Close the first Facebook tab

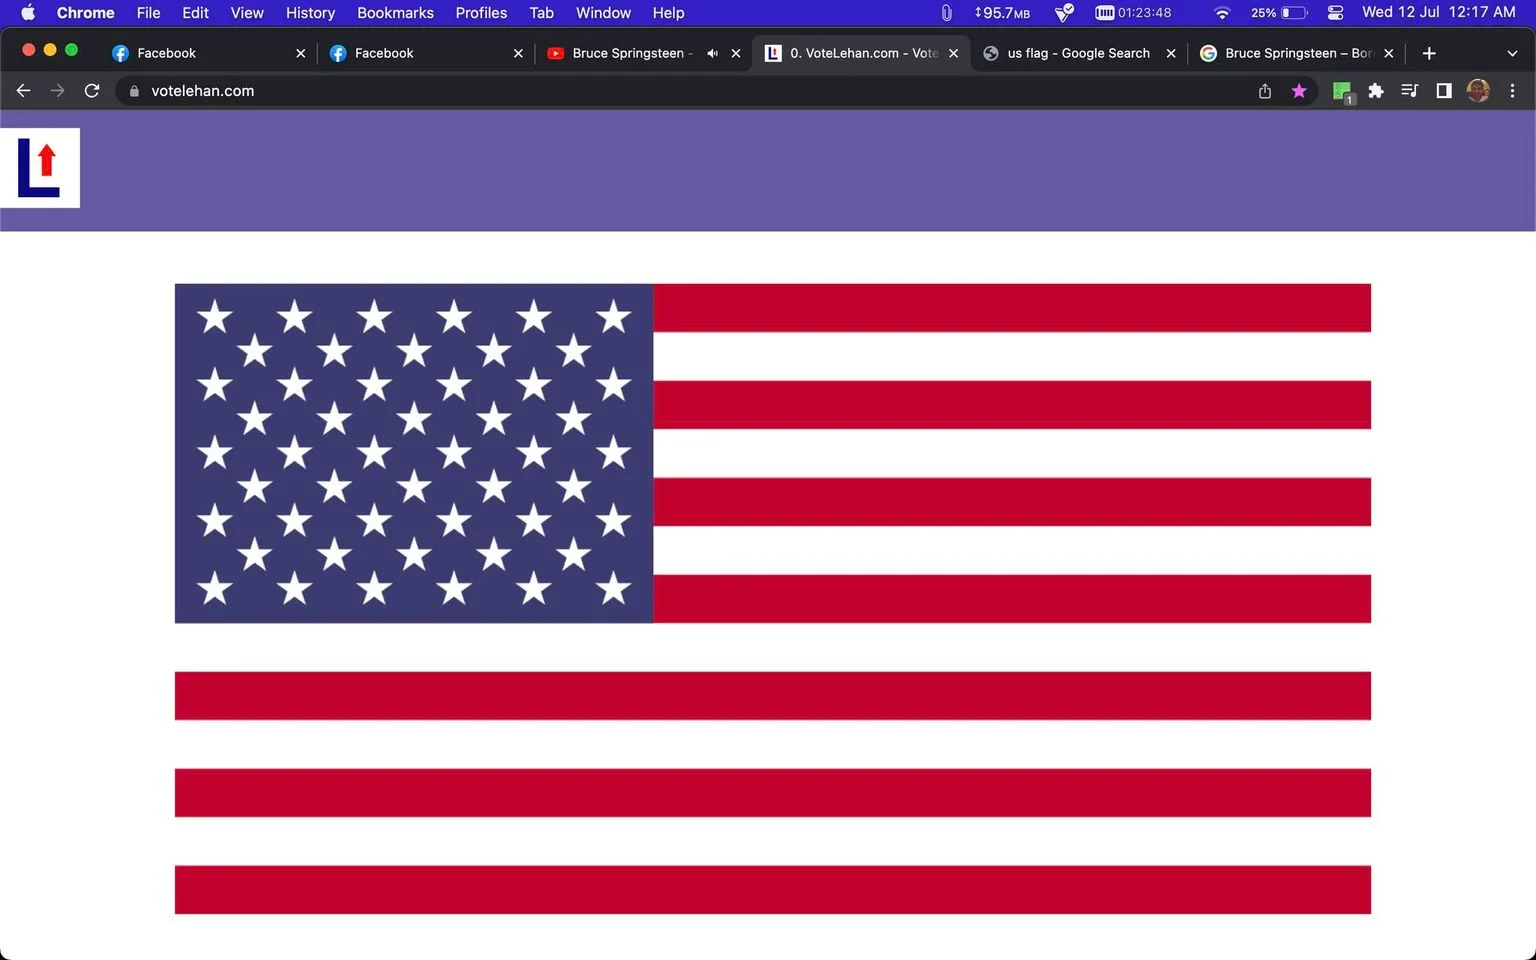click(x=300, y=53)
